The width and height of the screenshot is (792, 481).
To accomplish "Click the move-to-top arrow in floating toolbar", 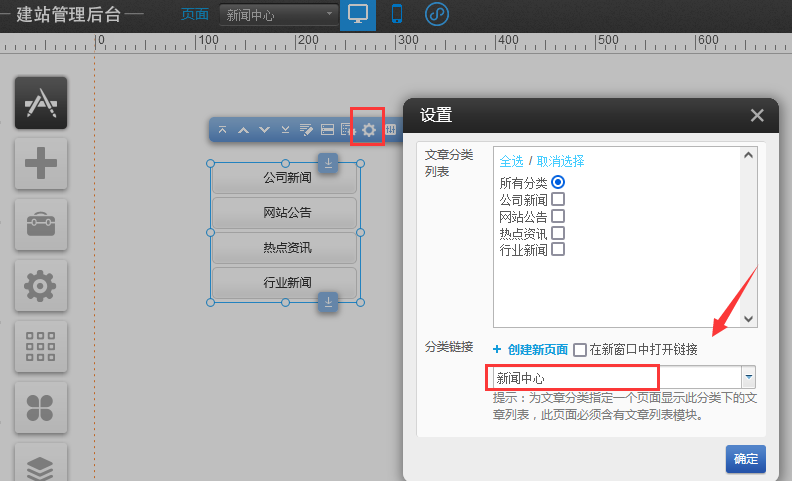I will click(223, 130).
